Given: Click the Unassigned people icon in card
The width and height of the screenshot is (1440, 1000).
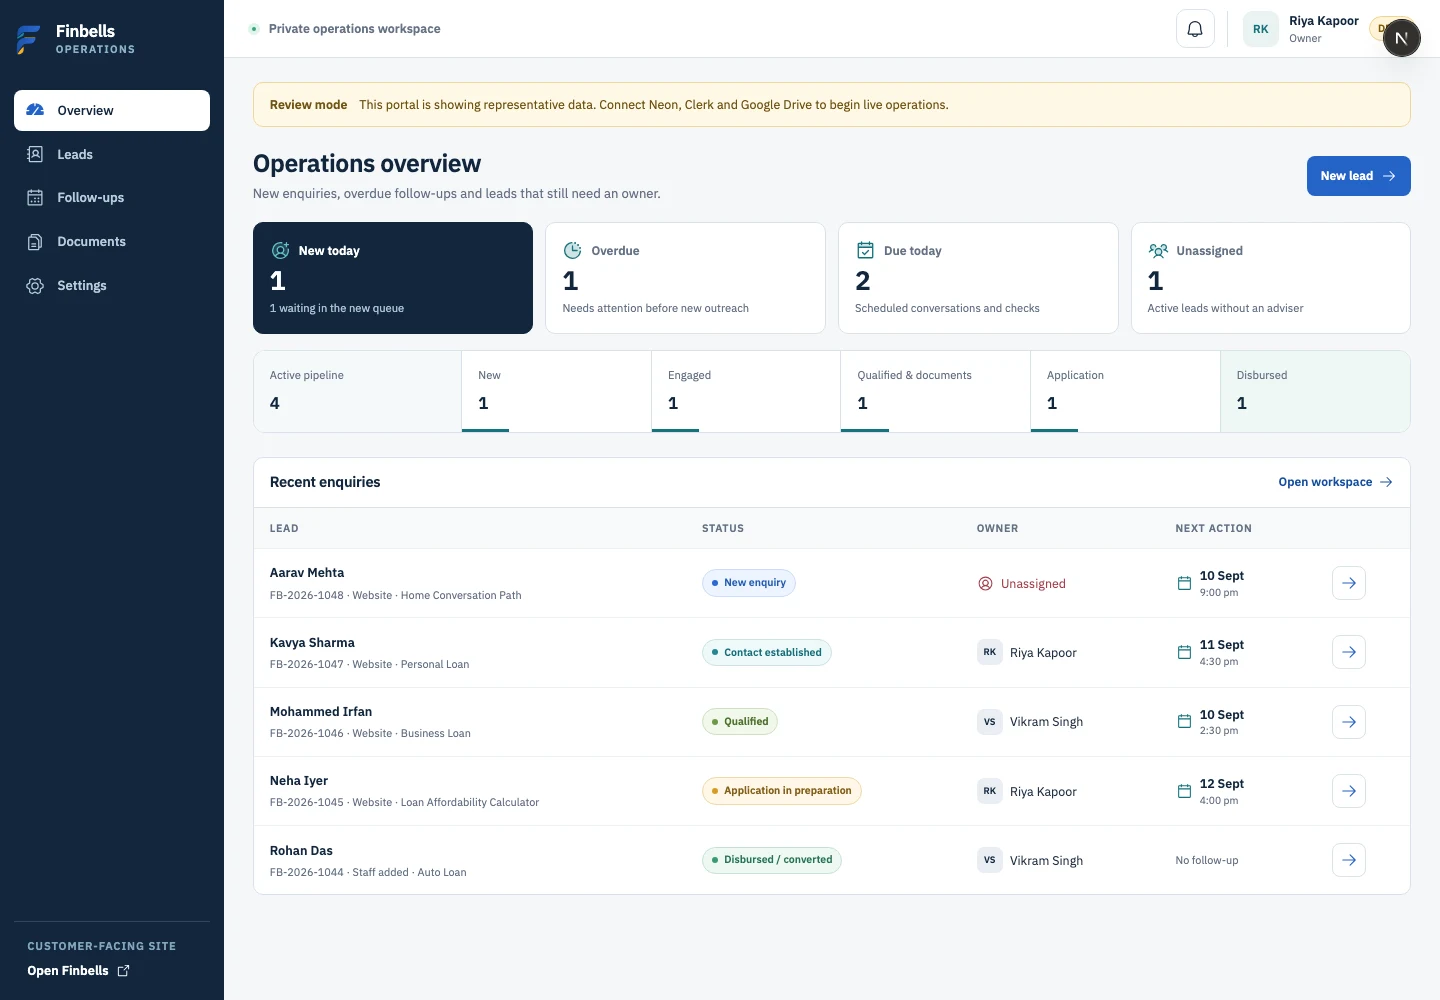Looking at the screenshot, I should pyautogui.click(x=1158, y=251).
